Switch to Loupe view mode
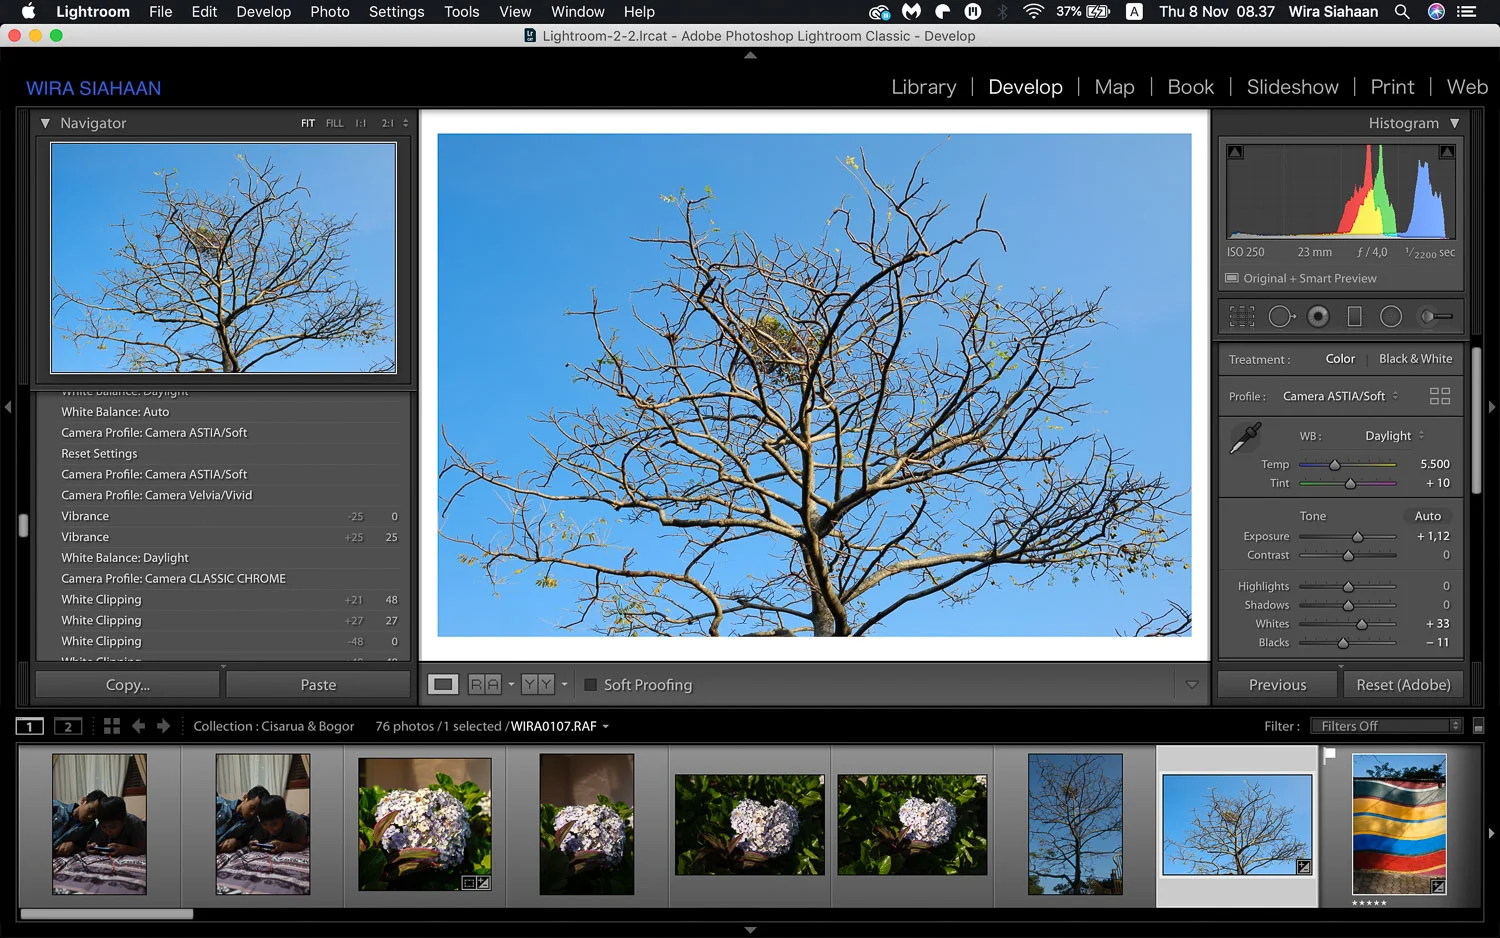 coord(443,685)
